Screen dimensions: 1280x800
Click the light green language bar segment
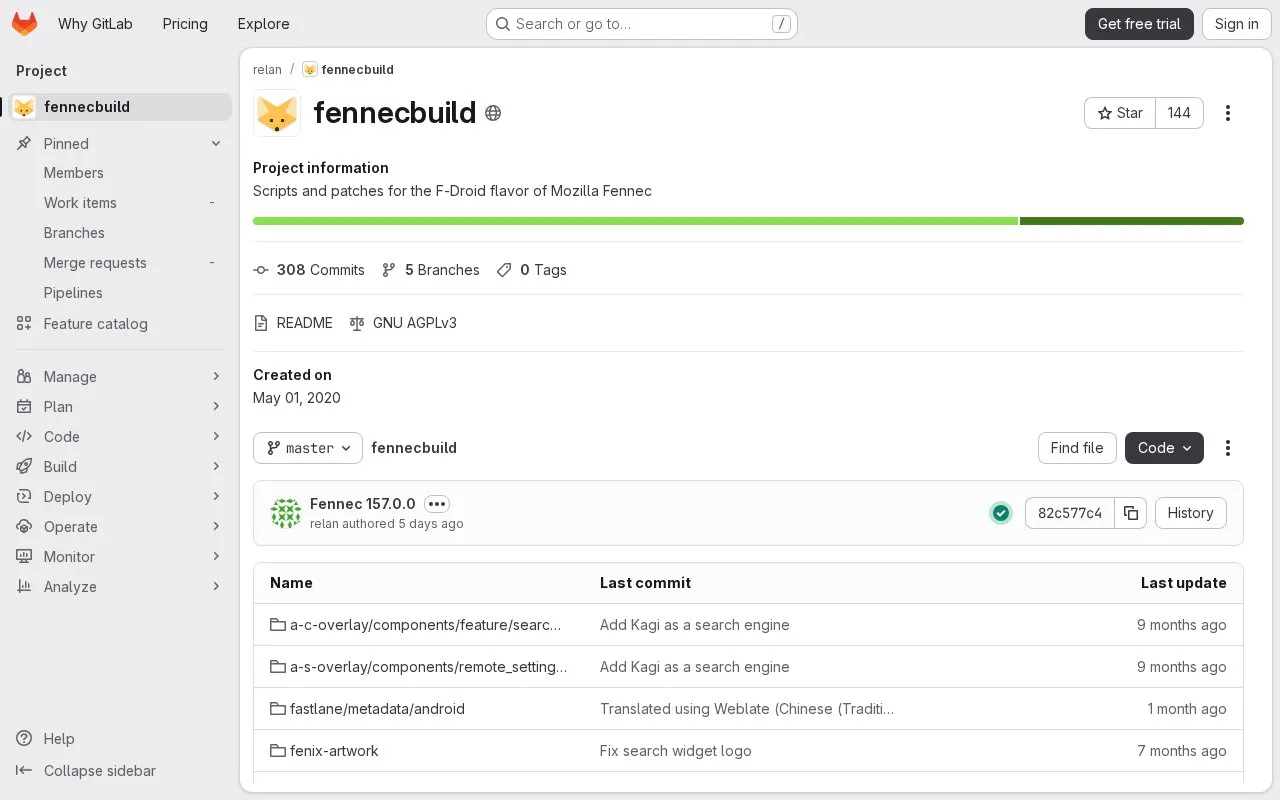635,221
